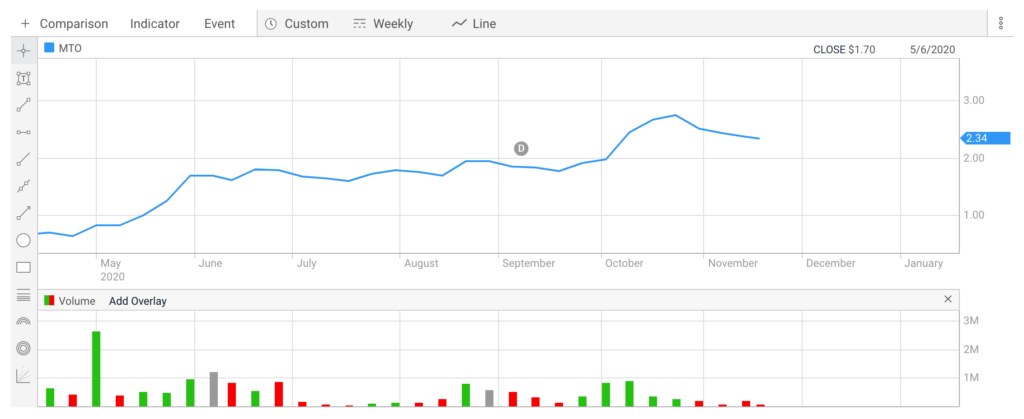
Task: Select the stepped multi-point line tool
Action: (24, 186)
